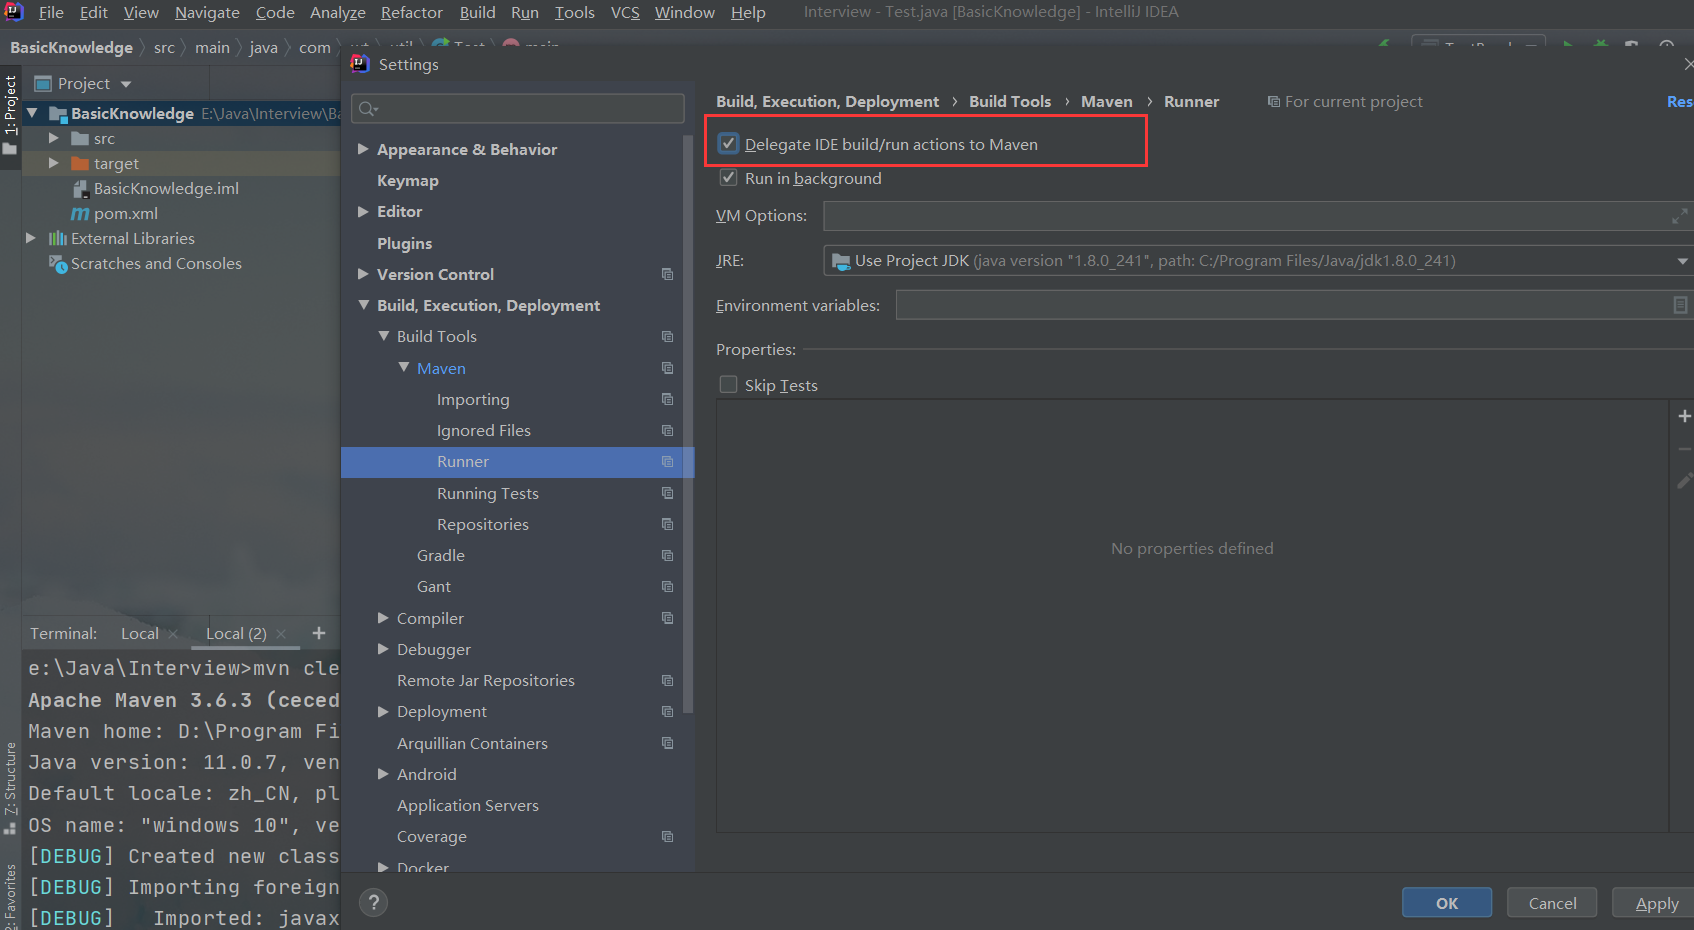Image resolution: width=1694 pixels, height=930 pixels.
Task: Click the project-level icon beside Gant
Action: pos(667,586)
